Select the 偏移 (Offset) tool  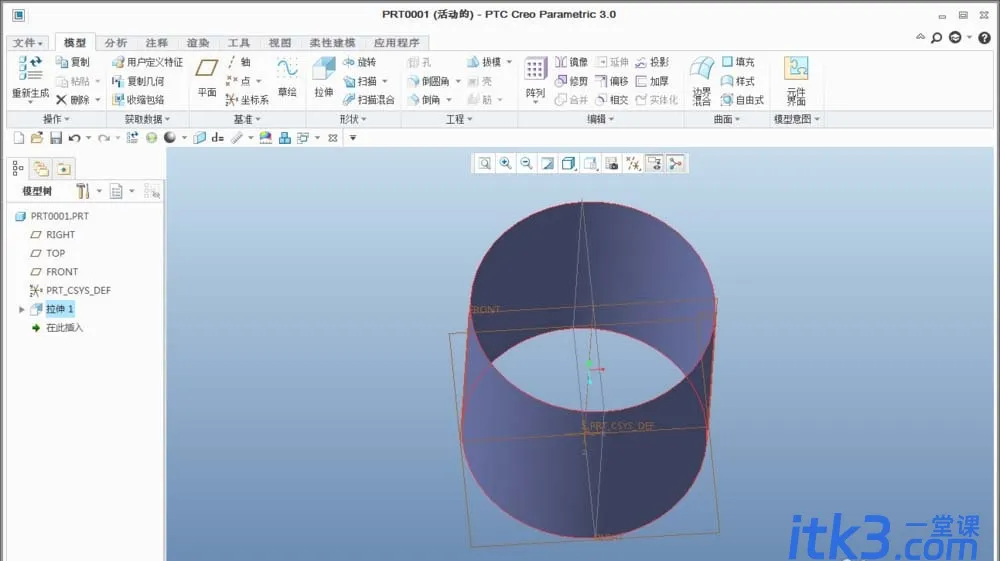[612, 81]
